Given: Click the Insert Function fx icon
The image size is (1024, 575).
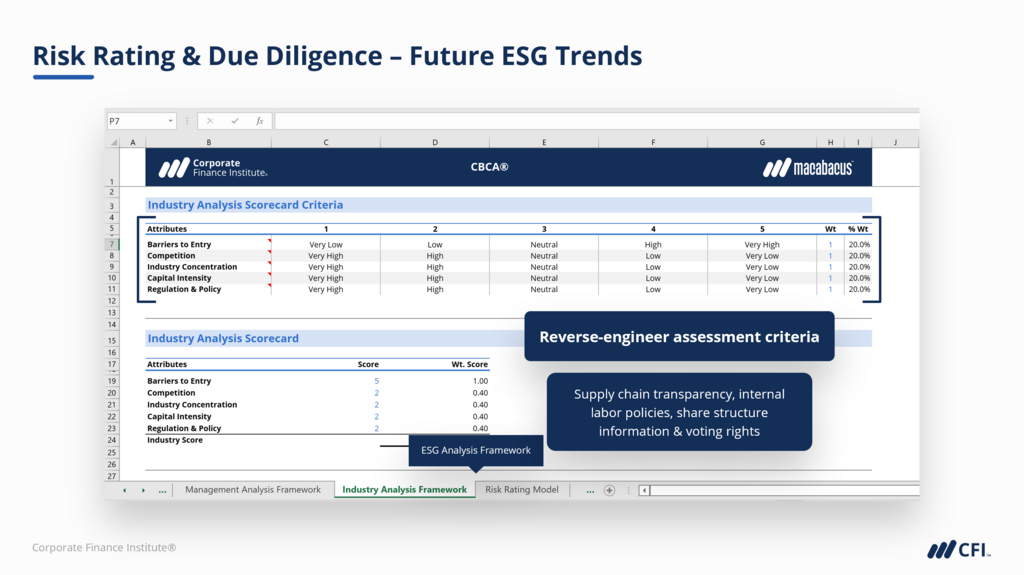Looking at the screenshot, I should [x=259, y=121].
